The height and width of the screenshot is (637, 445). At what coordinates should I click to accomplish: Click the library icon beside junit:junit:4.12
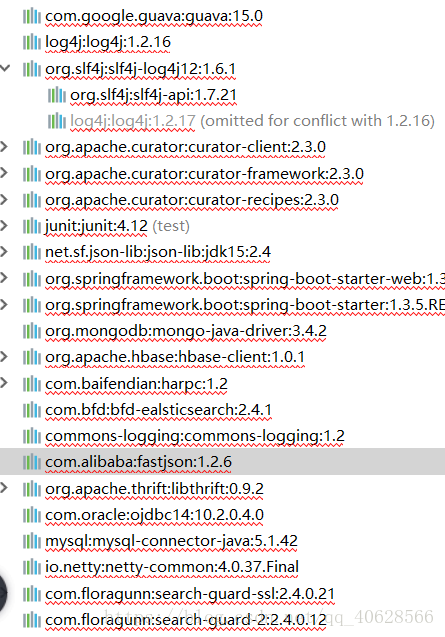(x=32, y=226)
